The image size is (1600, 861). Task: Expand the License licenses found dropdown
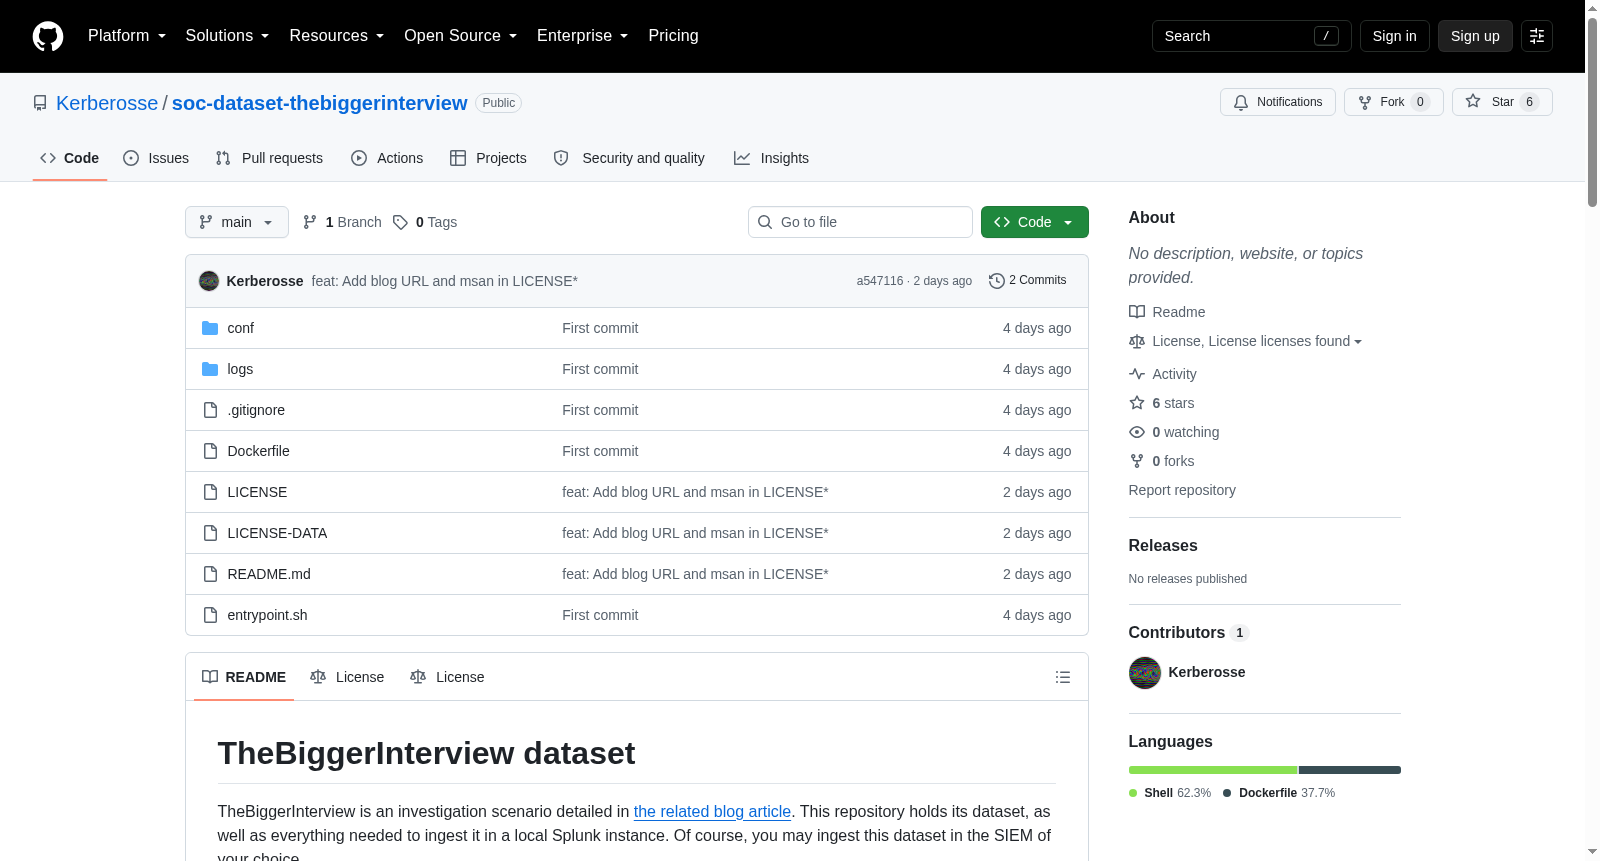(1257, 341)
